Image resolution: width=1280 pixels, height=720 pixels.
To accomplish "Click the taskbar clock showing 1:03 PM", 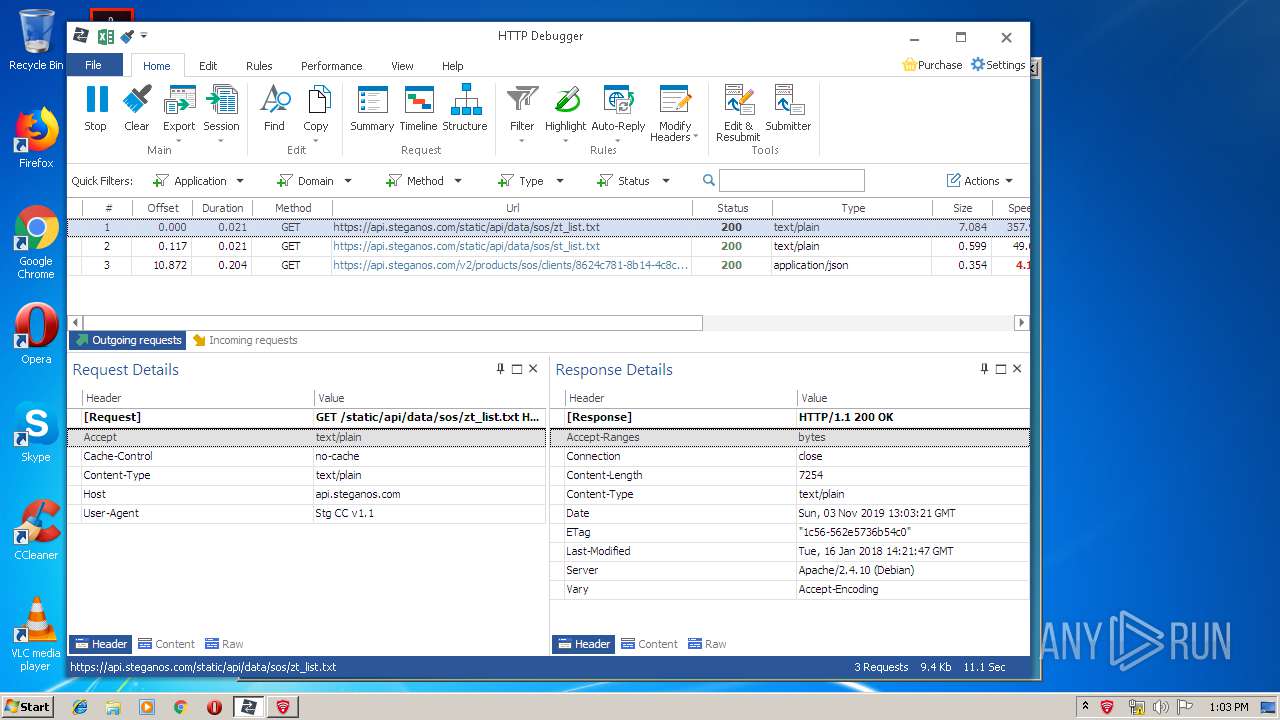I will (1228, 707).
